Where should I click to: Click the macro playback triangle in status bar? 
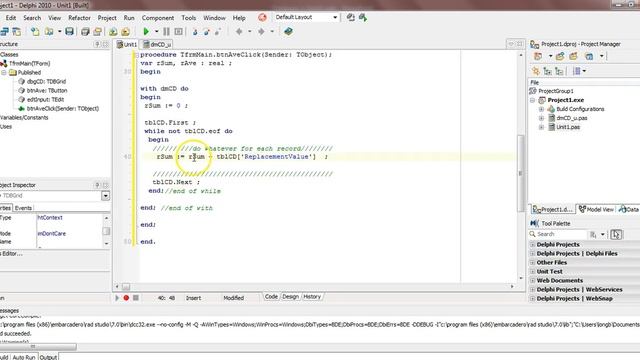click(117, 298)
